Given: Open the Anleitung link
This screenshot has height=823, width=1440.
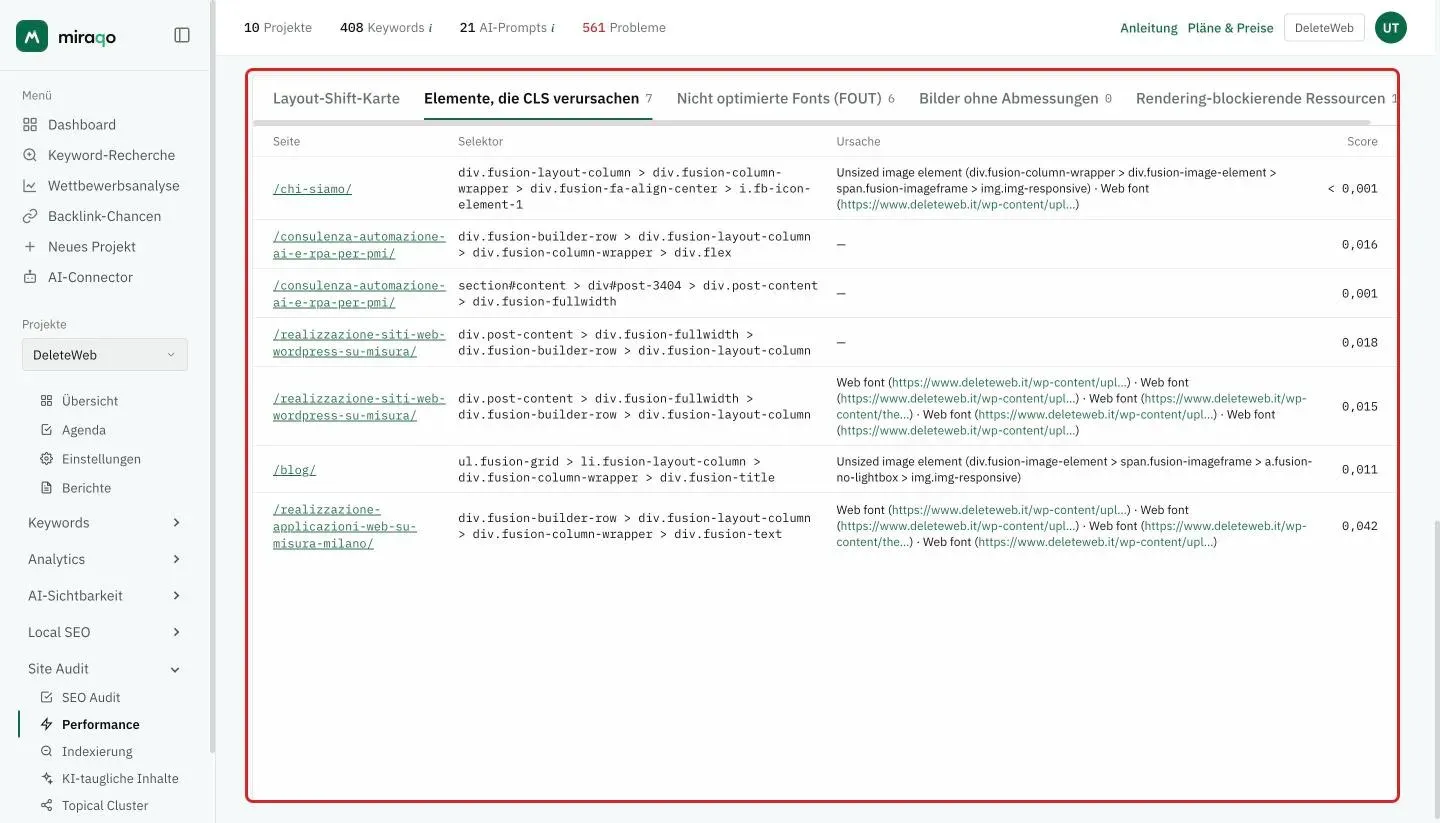Looking at the screenshot, I should 1149,28.
